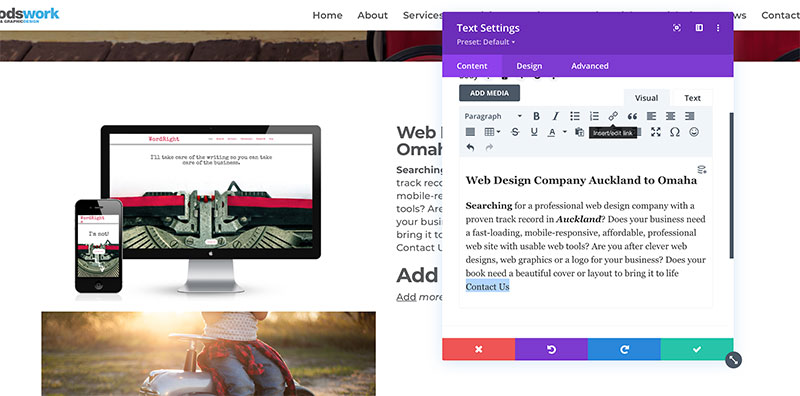
Task: Switch to the Visual editor tab
Action: pyautogui.click(x=646, y=98)
